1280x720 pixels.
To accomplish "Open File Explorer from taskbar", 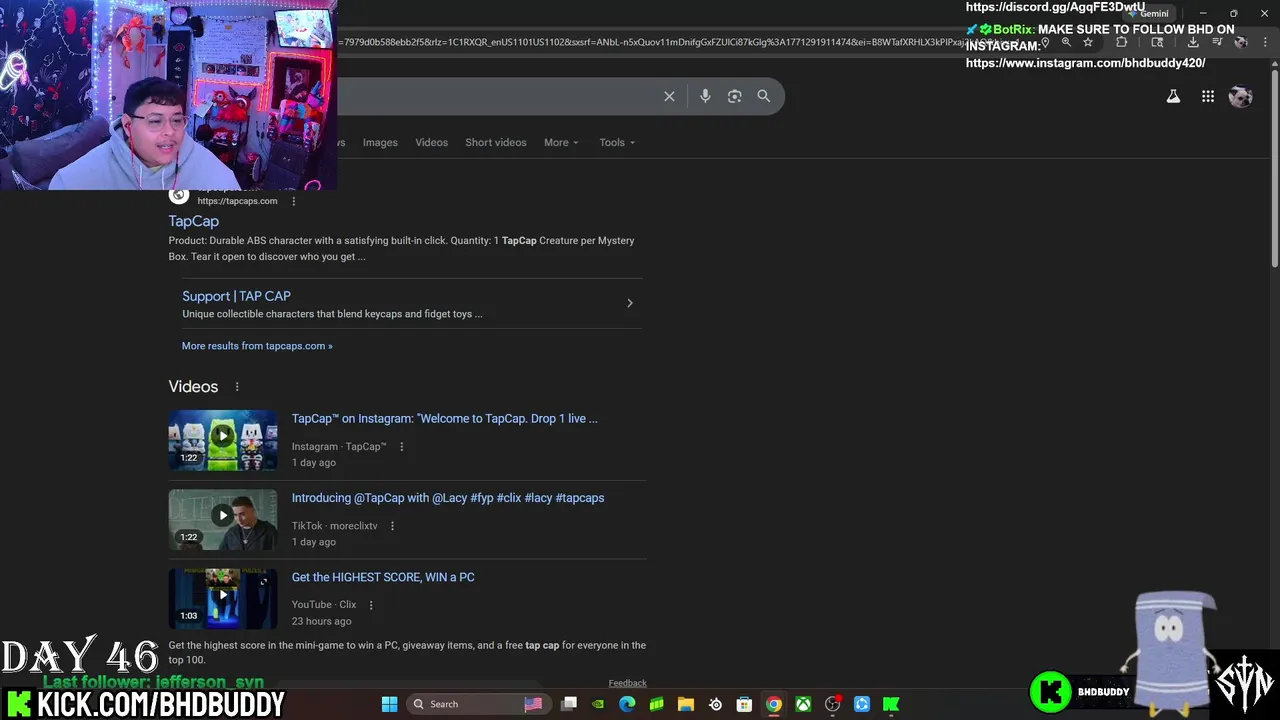I will [x=686, y=704].
